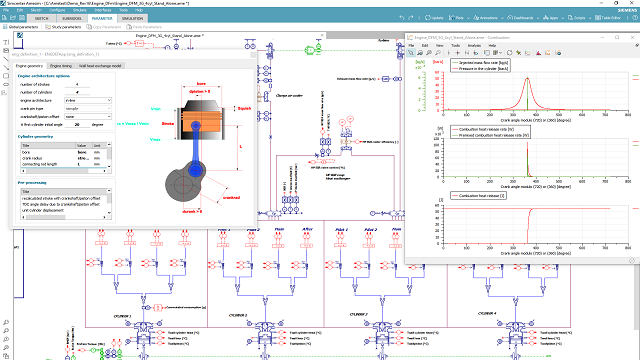
Task: Open the Tools menu in Combustion plot window
Action: tap(456, 45)
